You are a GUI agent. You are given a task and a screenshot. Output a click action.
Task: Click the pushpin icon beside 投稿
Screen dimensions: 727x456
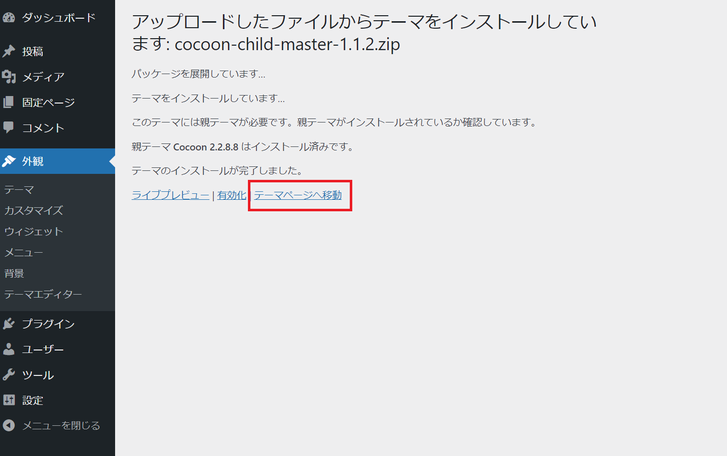click(9, 51)
